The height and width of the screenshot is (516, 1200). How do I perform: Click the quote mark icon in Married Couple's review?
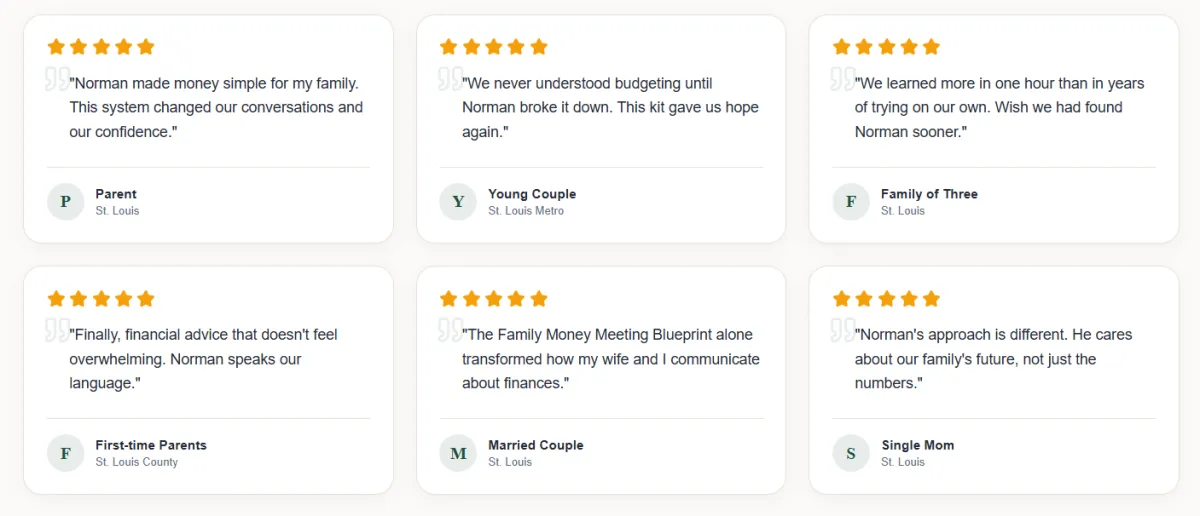449,329
